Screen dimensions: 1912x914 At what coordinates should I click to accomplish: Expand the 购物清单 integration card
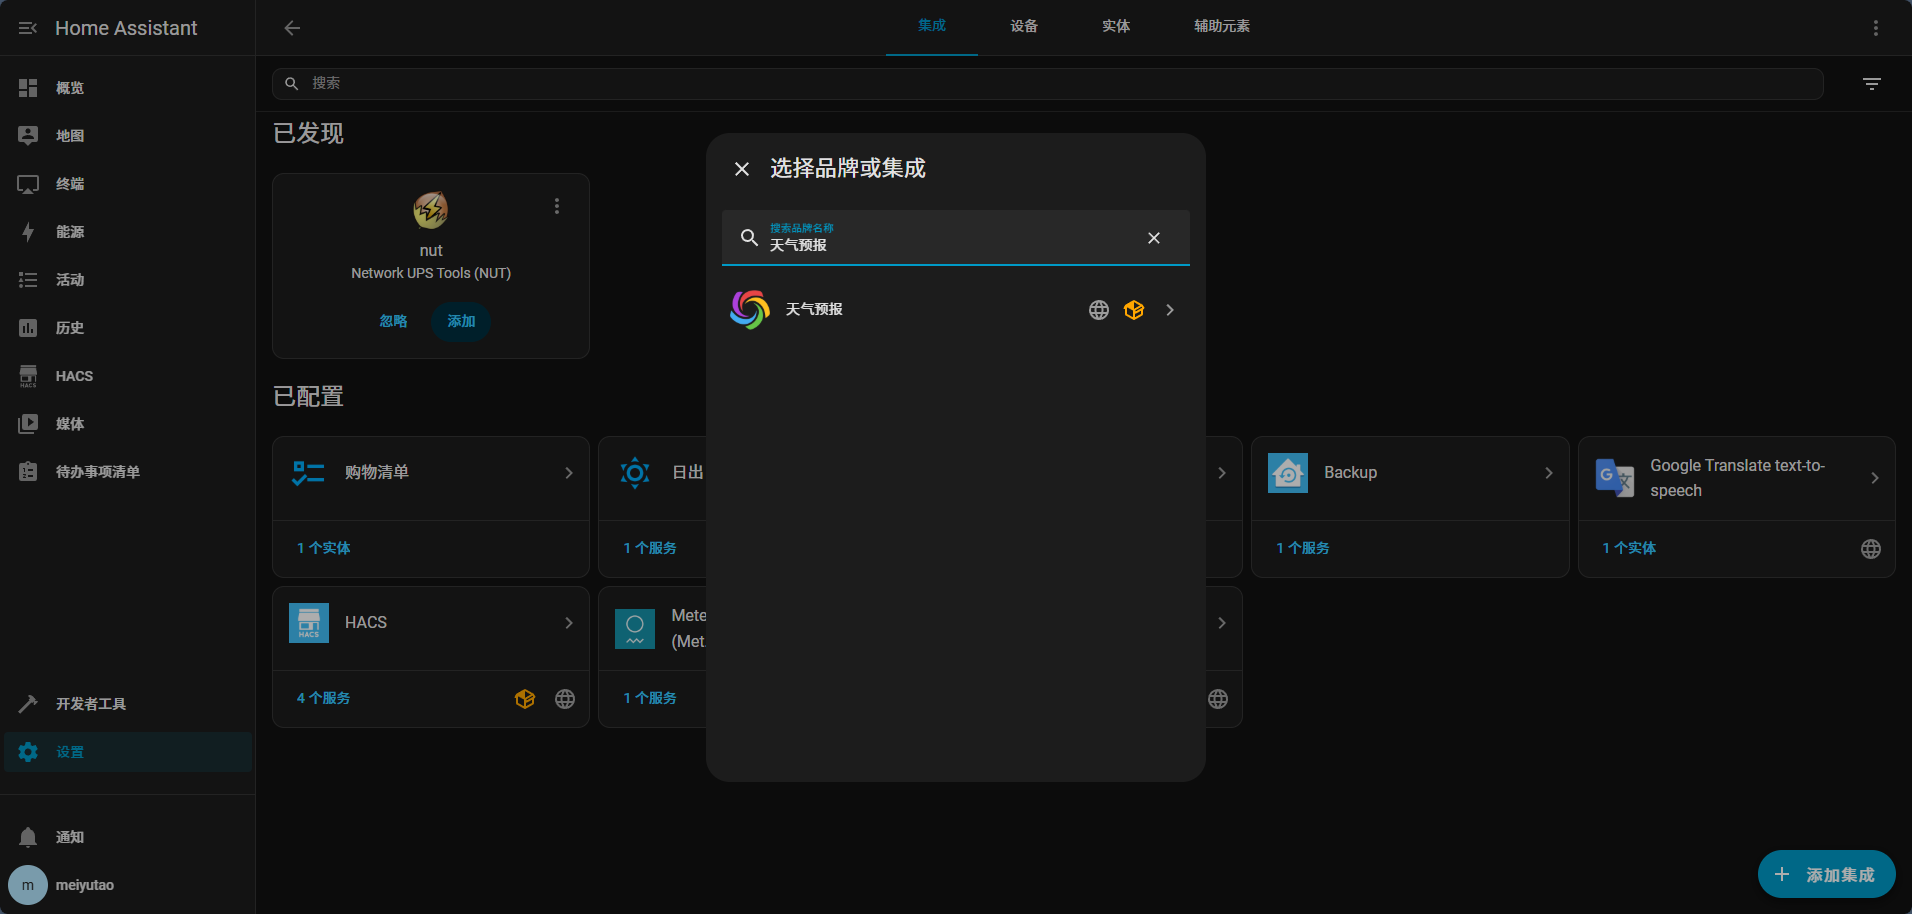pyautogui.click(x=430, y=473)
